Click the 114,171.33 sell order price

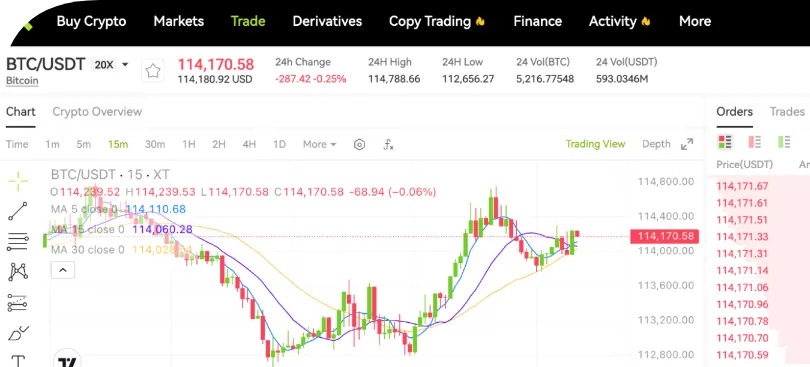(742, 237)
